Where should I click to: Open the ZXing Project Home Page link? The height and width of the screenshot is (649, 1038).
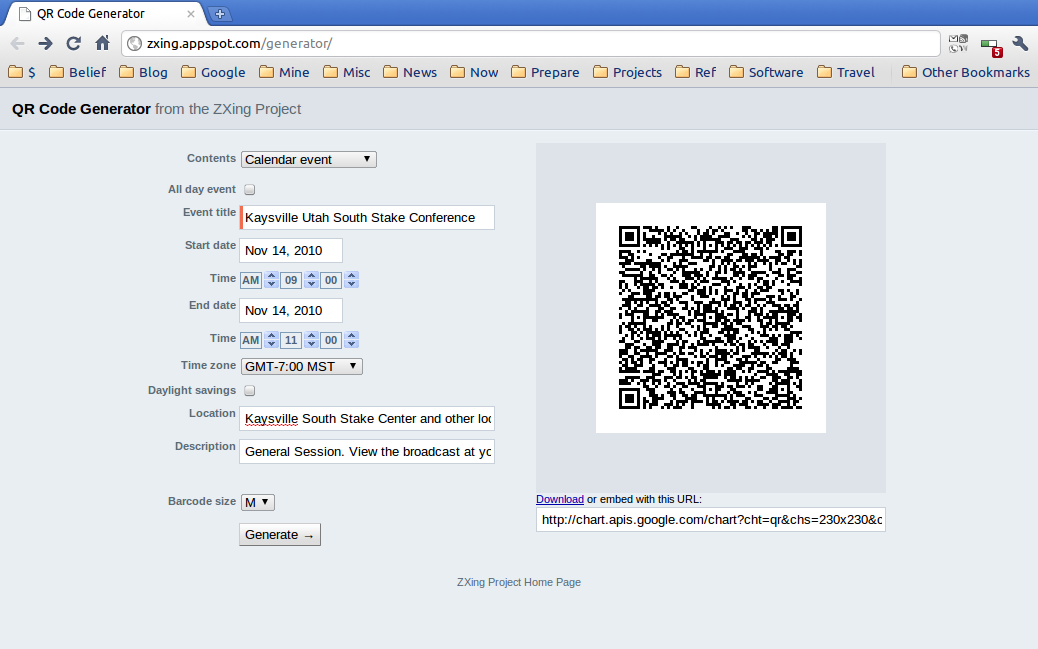click(519, 582)
